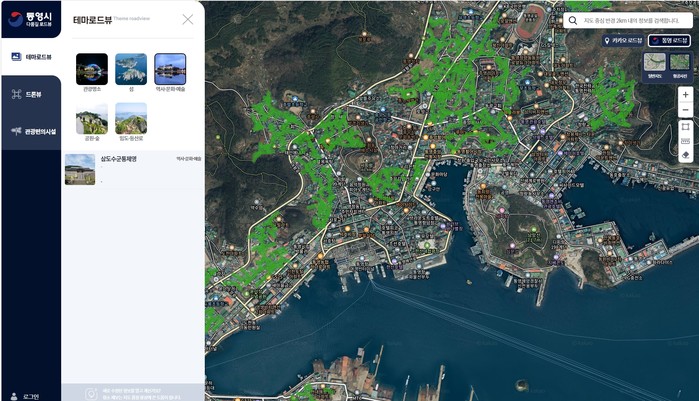Zoom out the map with minus button

tap(685, 109)
